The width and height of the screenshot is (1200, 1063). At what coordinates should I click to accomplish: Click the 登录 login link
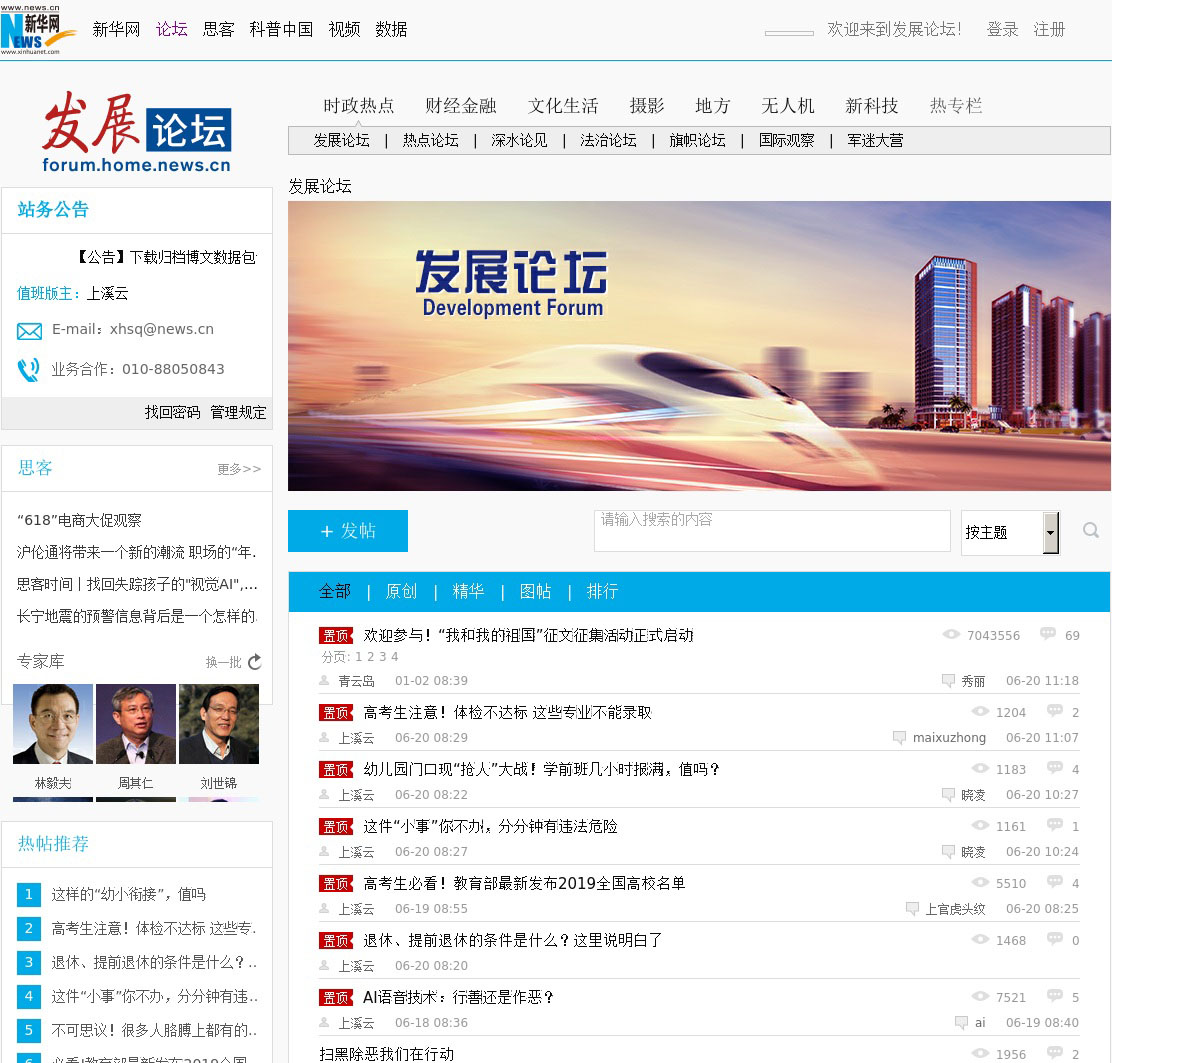click(x=1002, y=30)
